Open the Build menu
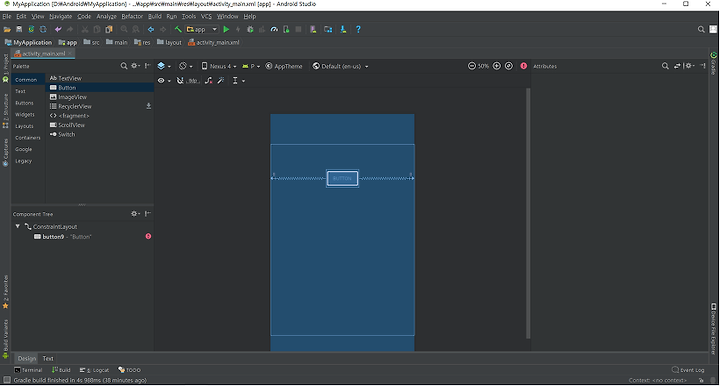This screenshot has height=386, width=720. (154, 17)
